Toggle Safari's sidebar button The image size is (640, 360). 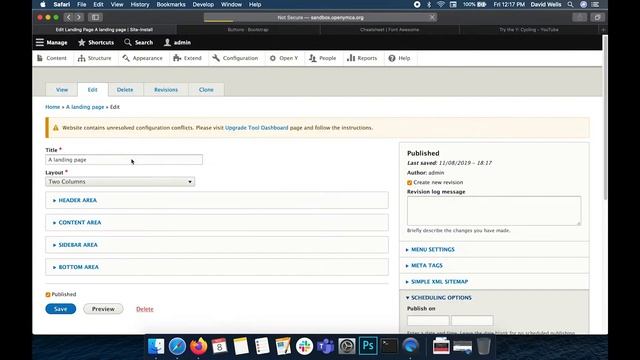(x=95, y=17)
